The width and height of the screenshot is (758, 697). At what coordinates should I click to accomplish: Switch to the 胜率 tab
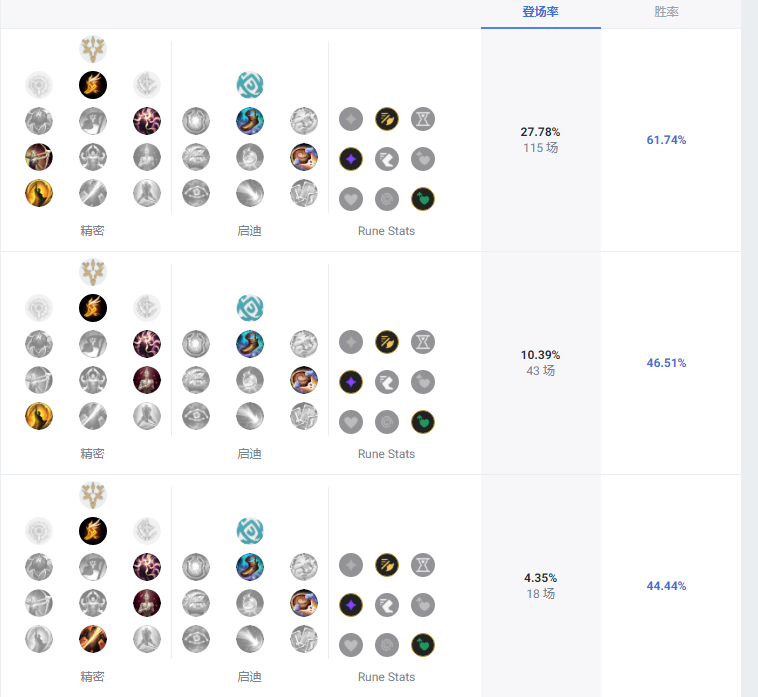[x=666, y=12]
